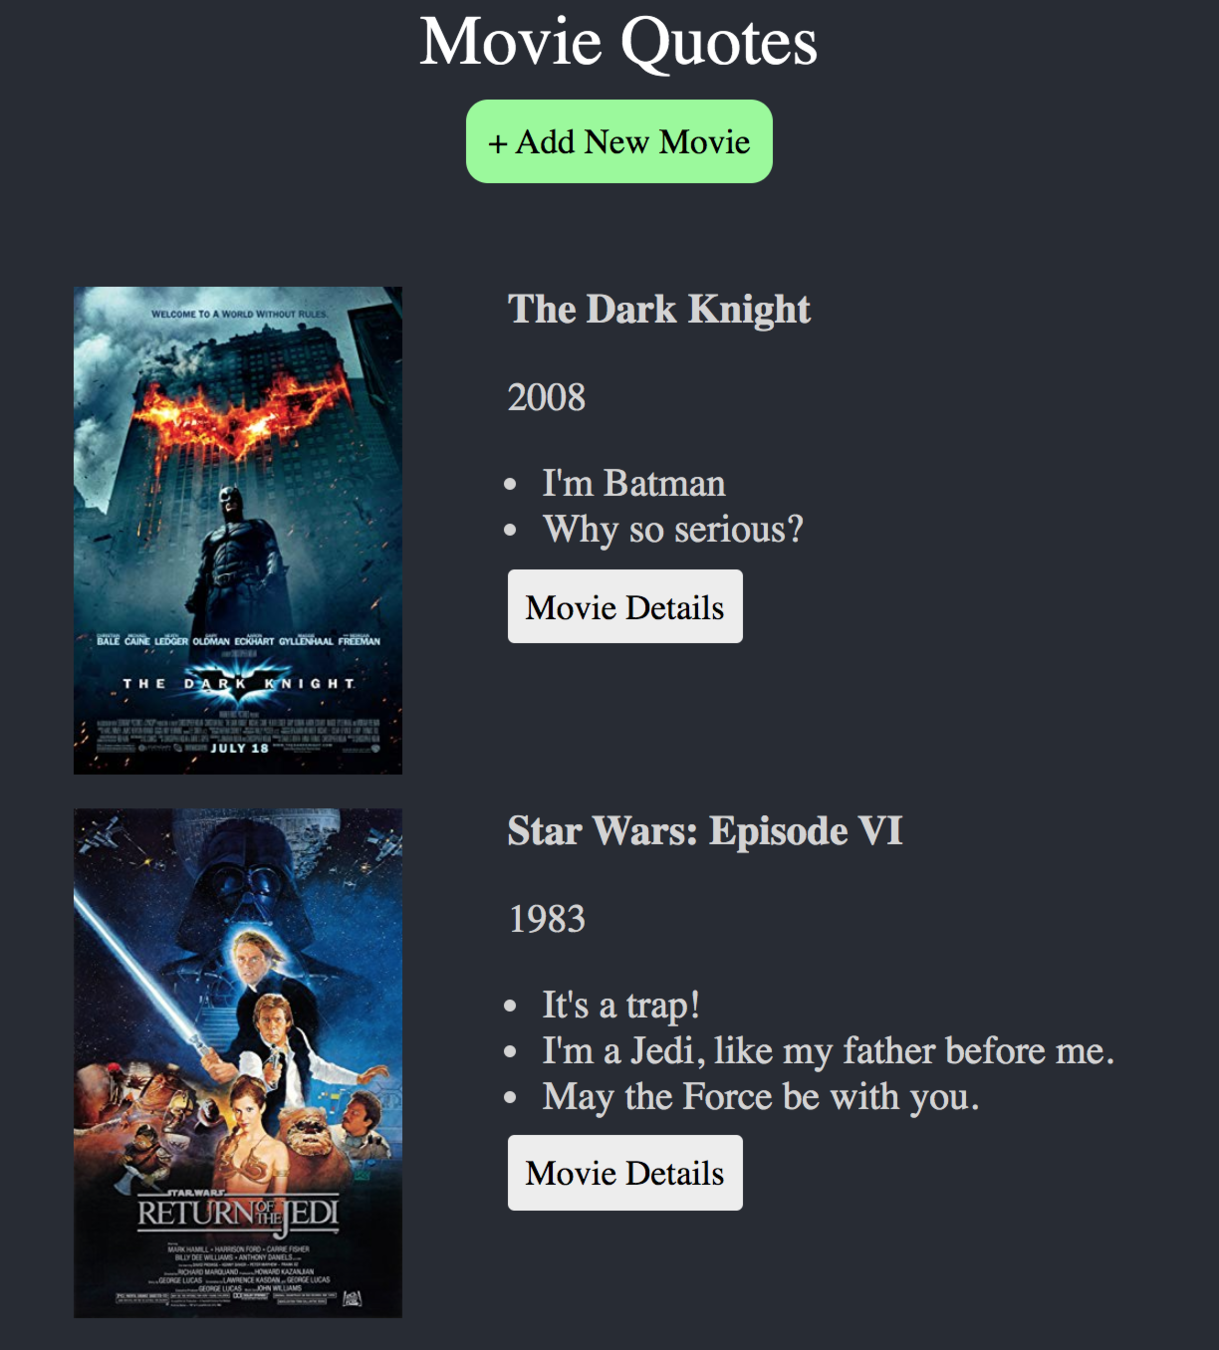The width and height of the screenshot is (1219, 1350).
Task: Select the "I'm Batman" quote
Action: pyautogui.click(x=634, y=484)
